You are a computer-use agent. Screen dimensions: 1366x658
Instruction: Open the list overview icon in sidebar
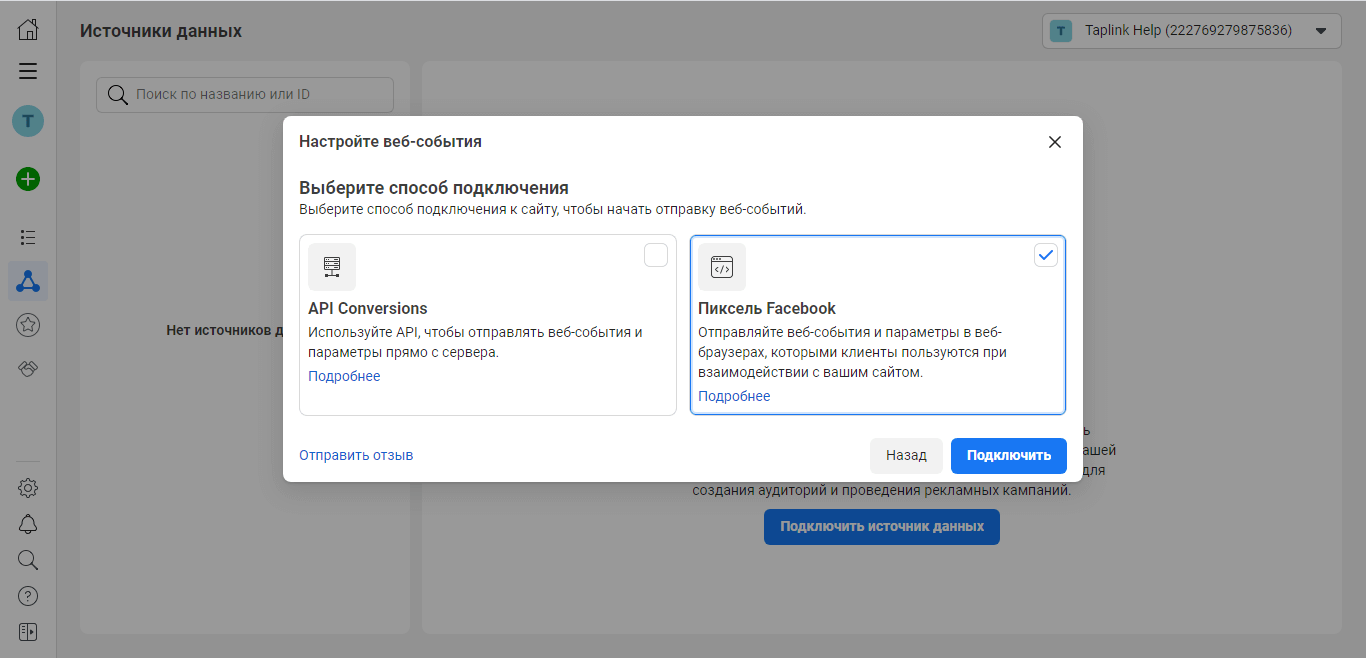28,237
